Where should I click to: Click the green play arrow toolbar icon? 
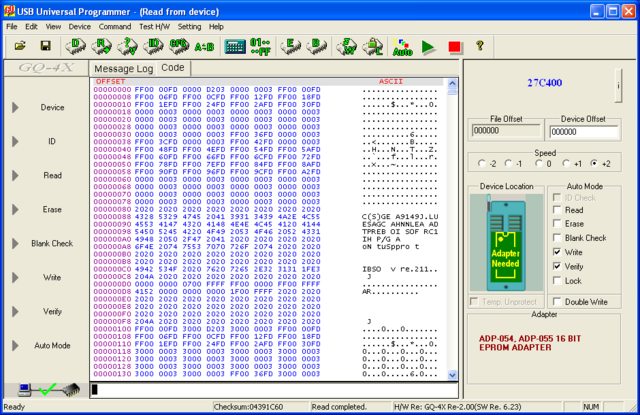[428, 47]
